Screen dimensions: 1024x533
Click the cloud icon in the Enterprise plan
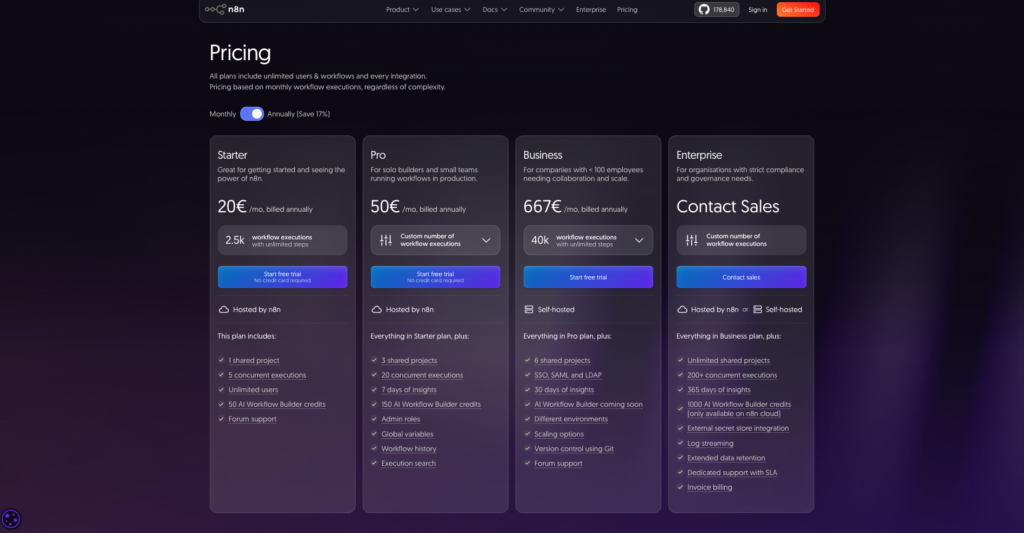pos(682,310)
